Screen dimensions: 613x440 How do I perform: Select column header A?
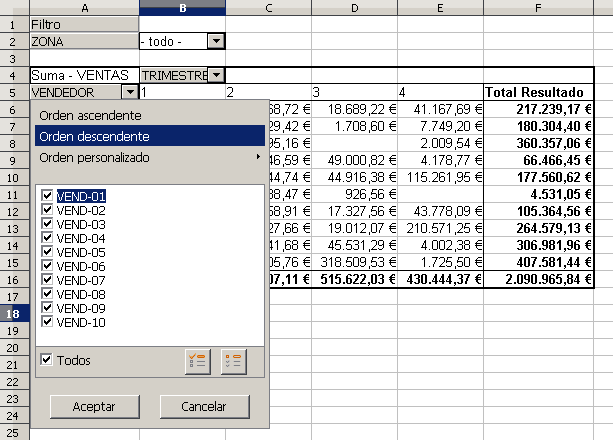tap(84, 8)
